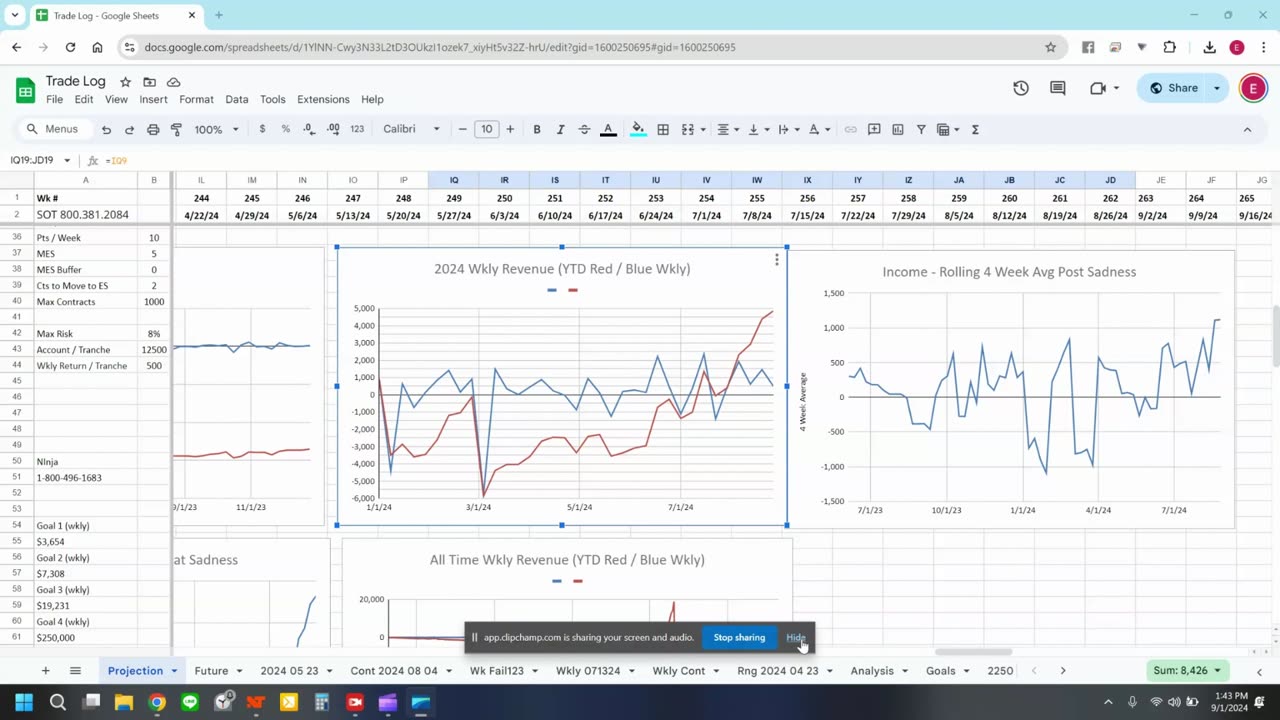Open more number formats 123

[357, 129]
